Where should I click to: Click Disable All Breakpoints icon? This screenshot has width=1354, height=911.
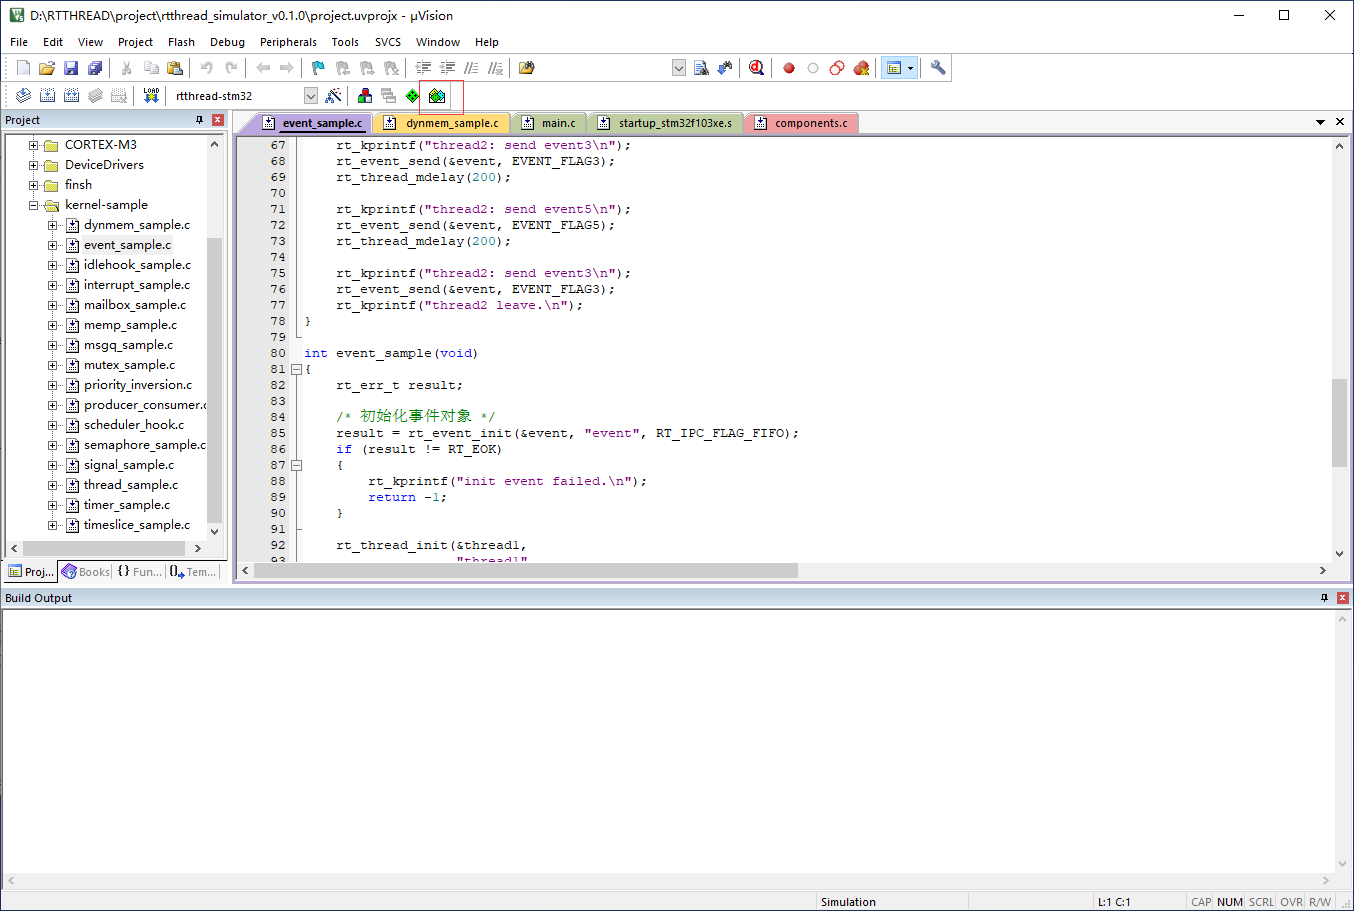[837, 68]
